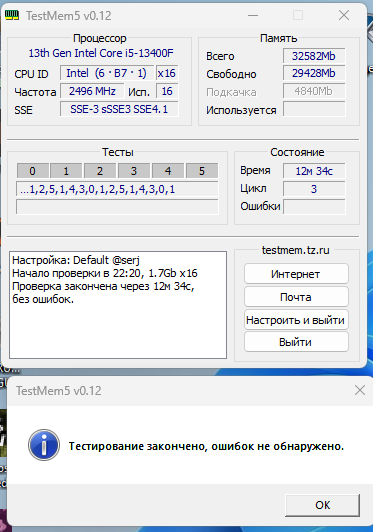Click the testmem.tz.ru group label
The height and width of the screenshot is (532, 373).
pos(296,250)
